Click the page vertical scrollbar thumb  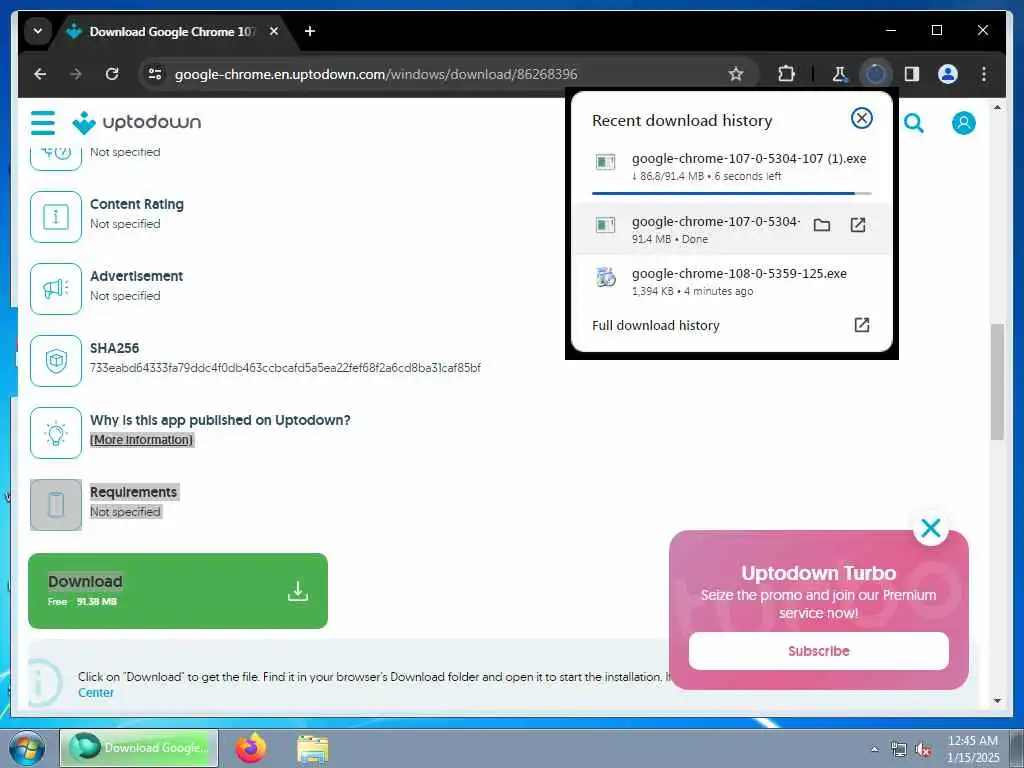coord(997,381)
